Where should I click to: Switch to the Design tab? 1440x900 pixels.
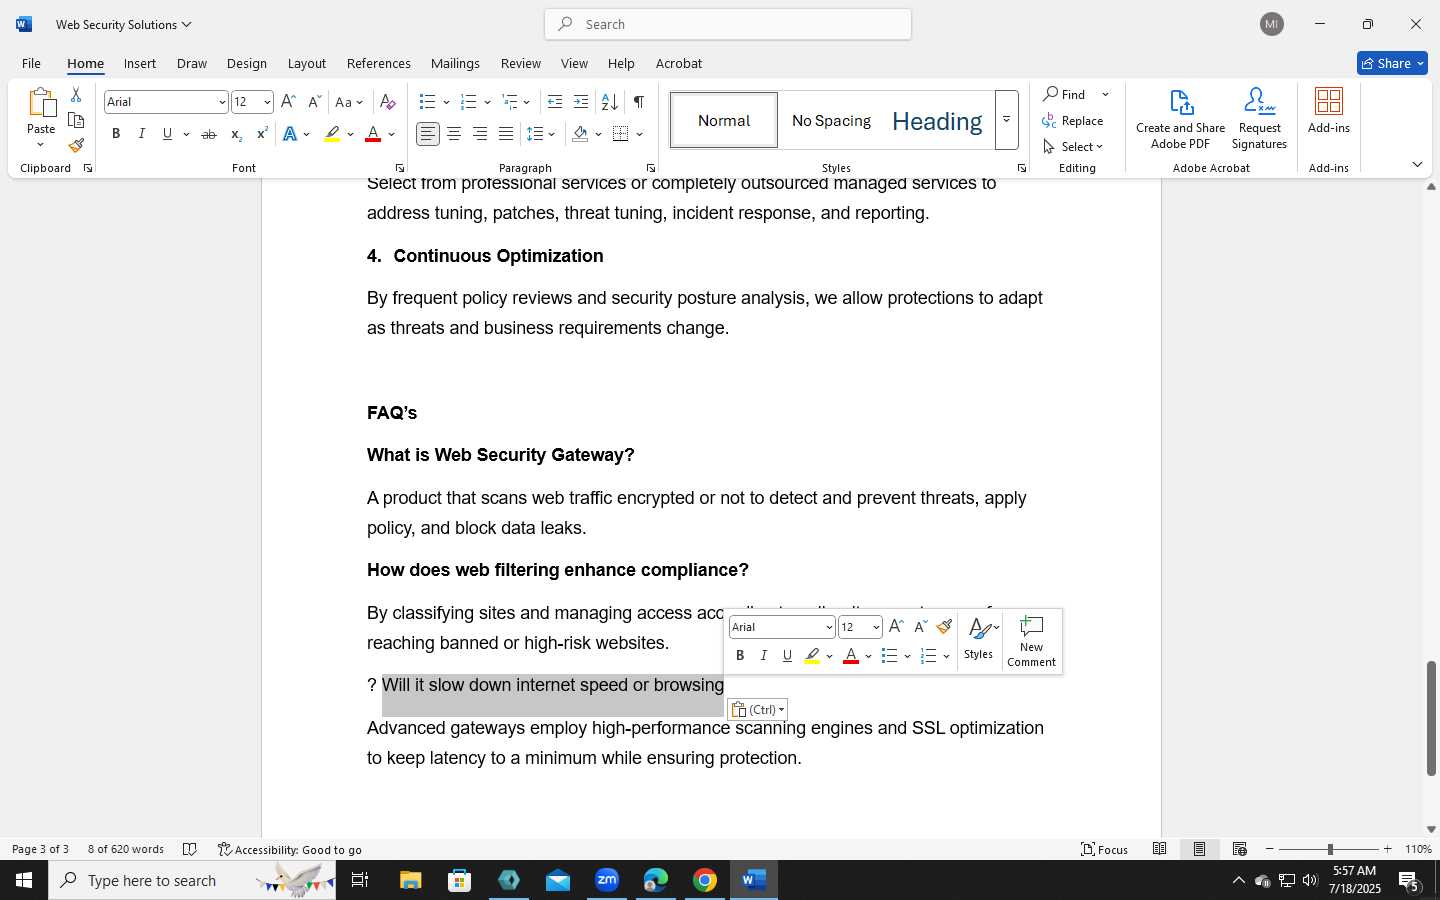point(246,63)
